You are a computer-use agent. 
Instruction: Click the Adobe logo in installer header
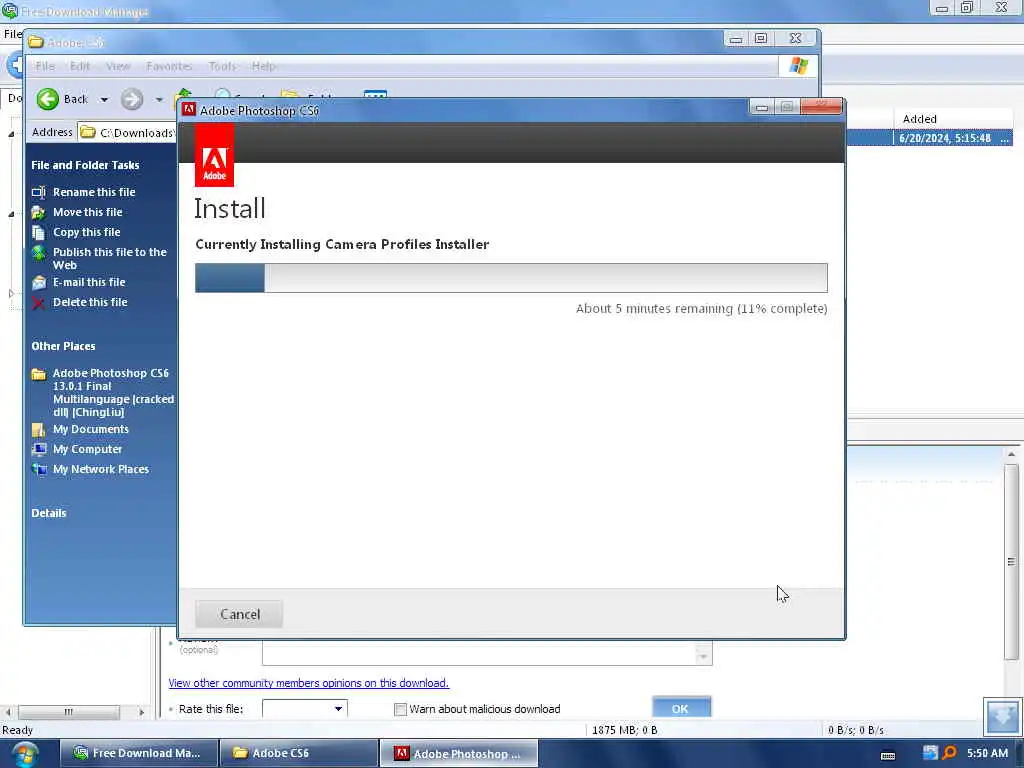click(214, 155)
